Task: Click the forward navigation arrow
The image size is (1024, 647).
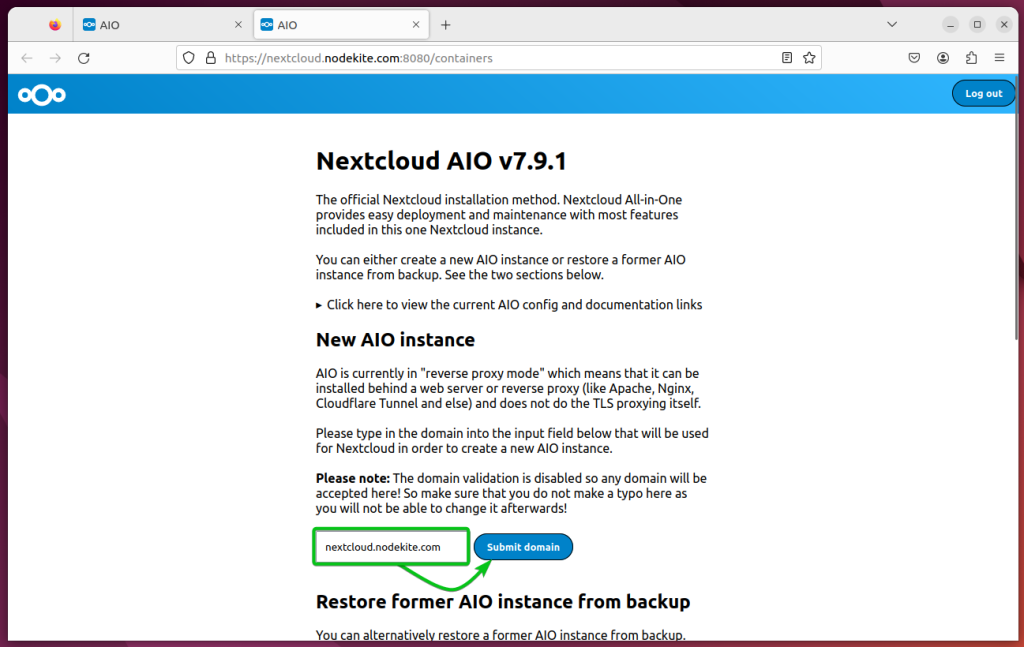Action: (x=54, y=57)
